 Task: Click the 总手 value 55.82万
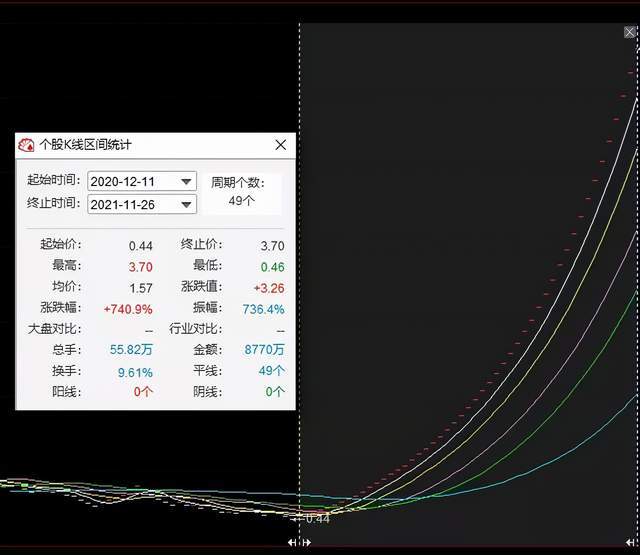(x=131, y=350)
